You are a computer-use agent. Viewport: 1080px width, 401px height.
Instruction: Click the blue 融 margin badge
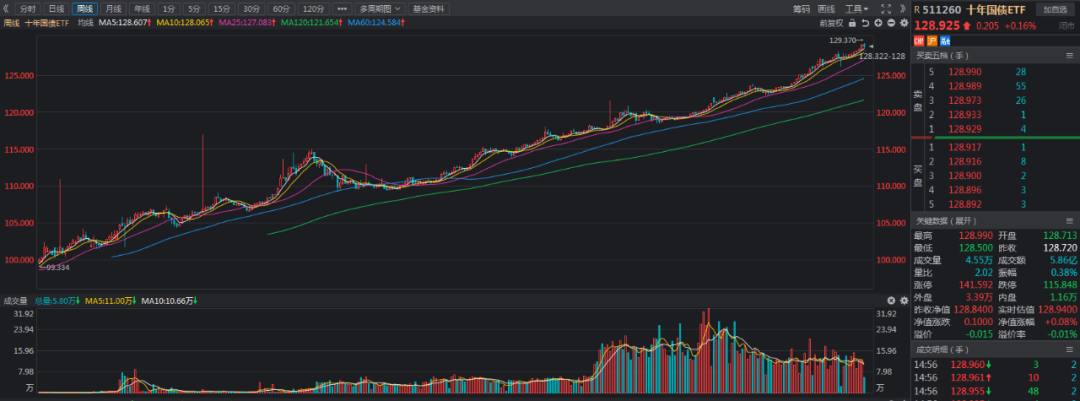945,41
